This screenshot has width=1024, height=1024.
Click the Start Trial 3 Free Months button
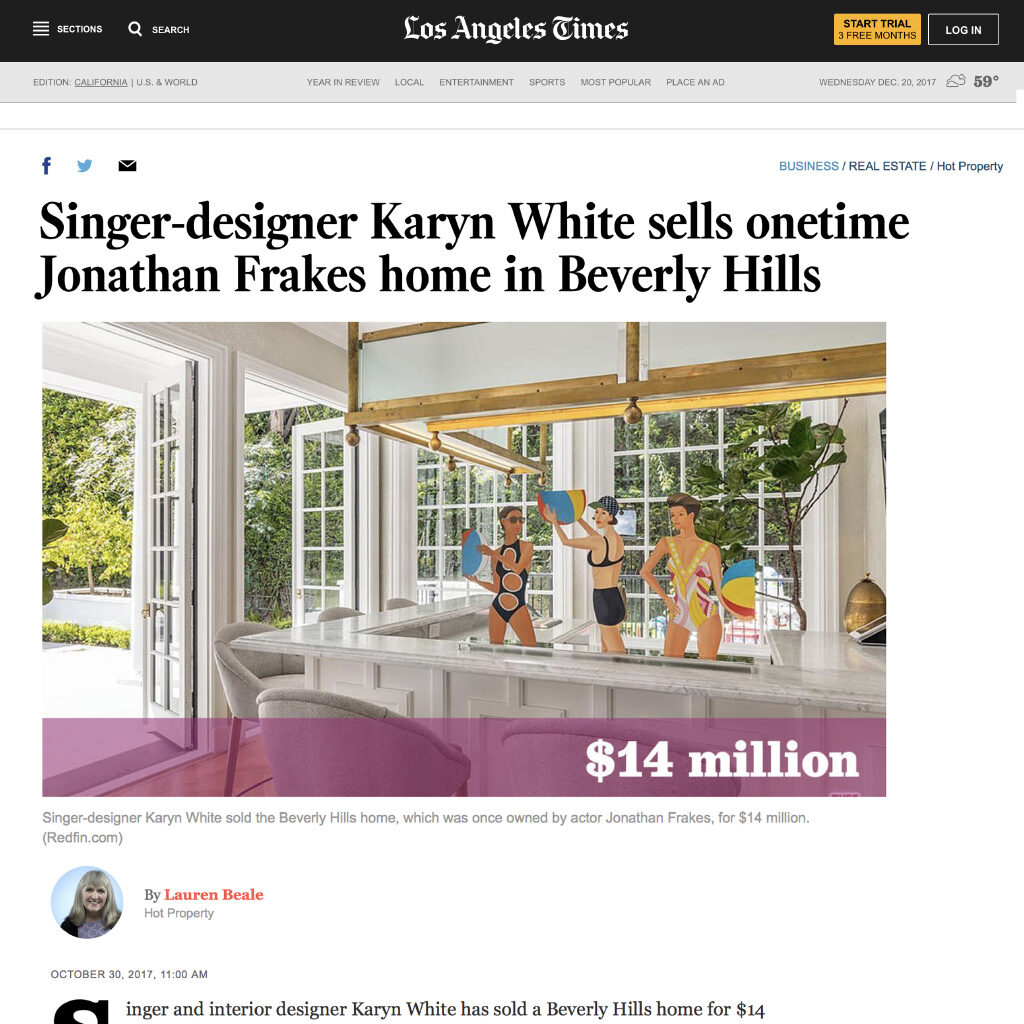(877, 29)
